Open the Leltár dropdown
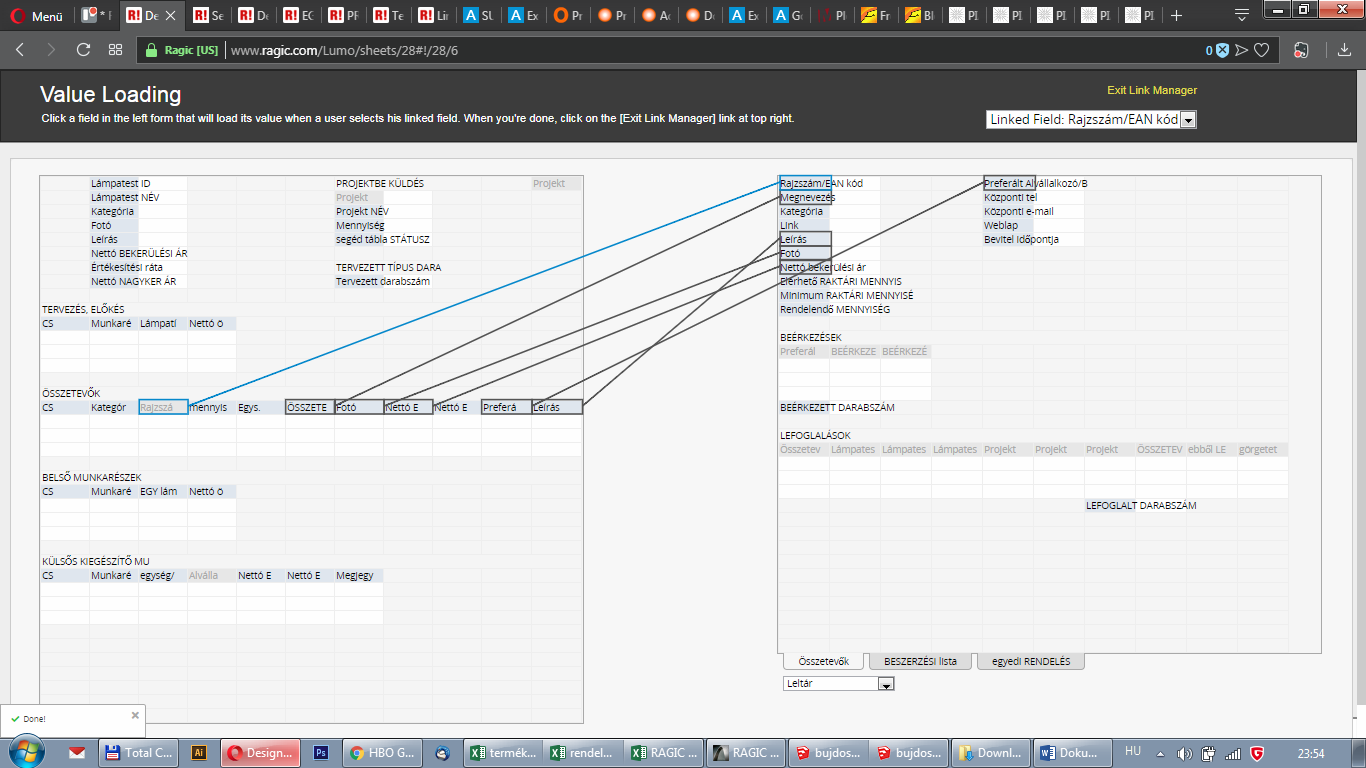Screen dimensions: 1366x768 (885, 684)
